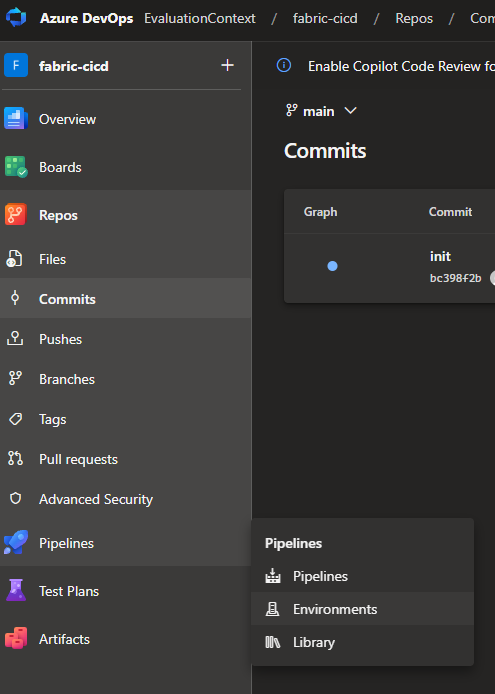This screenshot has width=495, height=694.
Task: Click the EvaluationContext breadcrumb link
Action: tap(200, 18)
